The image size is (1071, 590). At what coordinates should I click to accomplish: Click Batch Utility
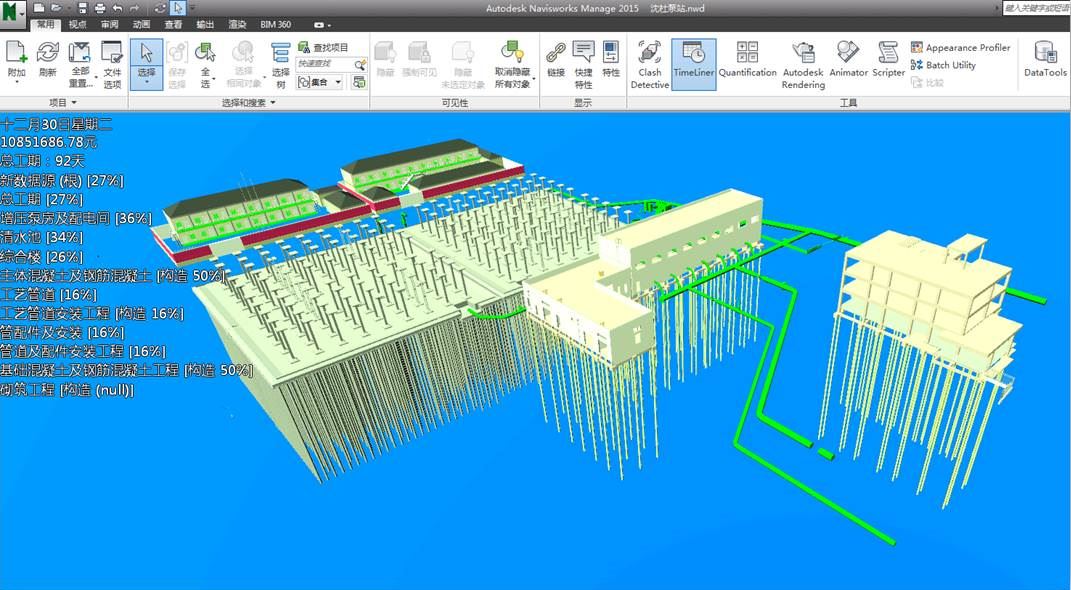[943, 65]
